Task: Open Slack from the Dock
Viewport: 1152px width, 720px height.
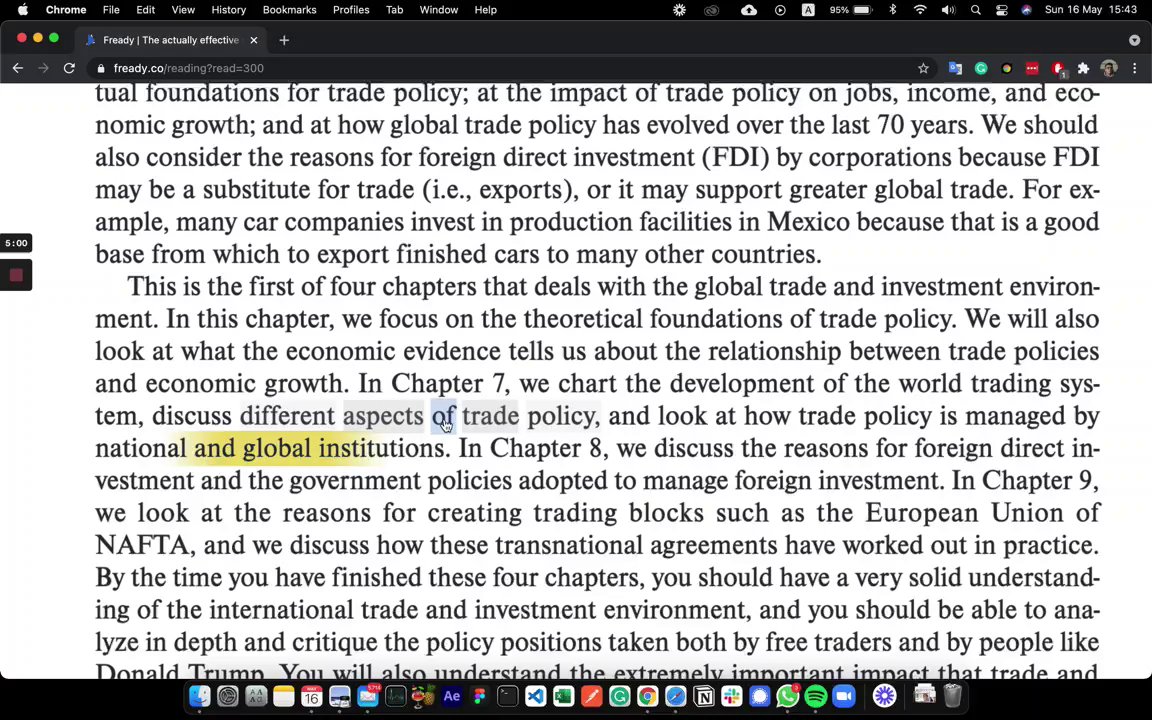Action: click(732, 696)
